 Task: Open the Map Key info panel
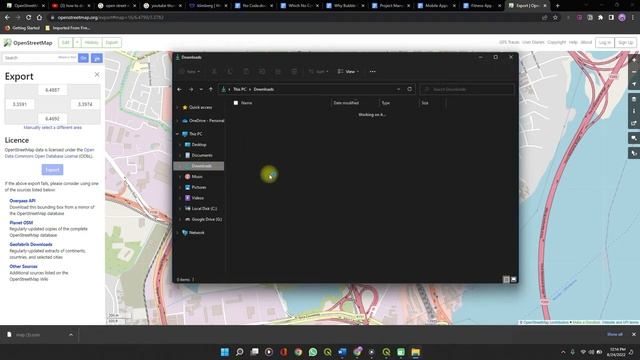(634, 111)
